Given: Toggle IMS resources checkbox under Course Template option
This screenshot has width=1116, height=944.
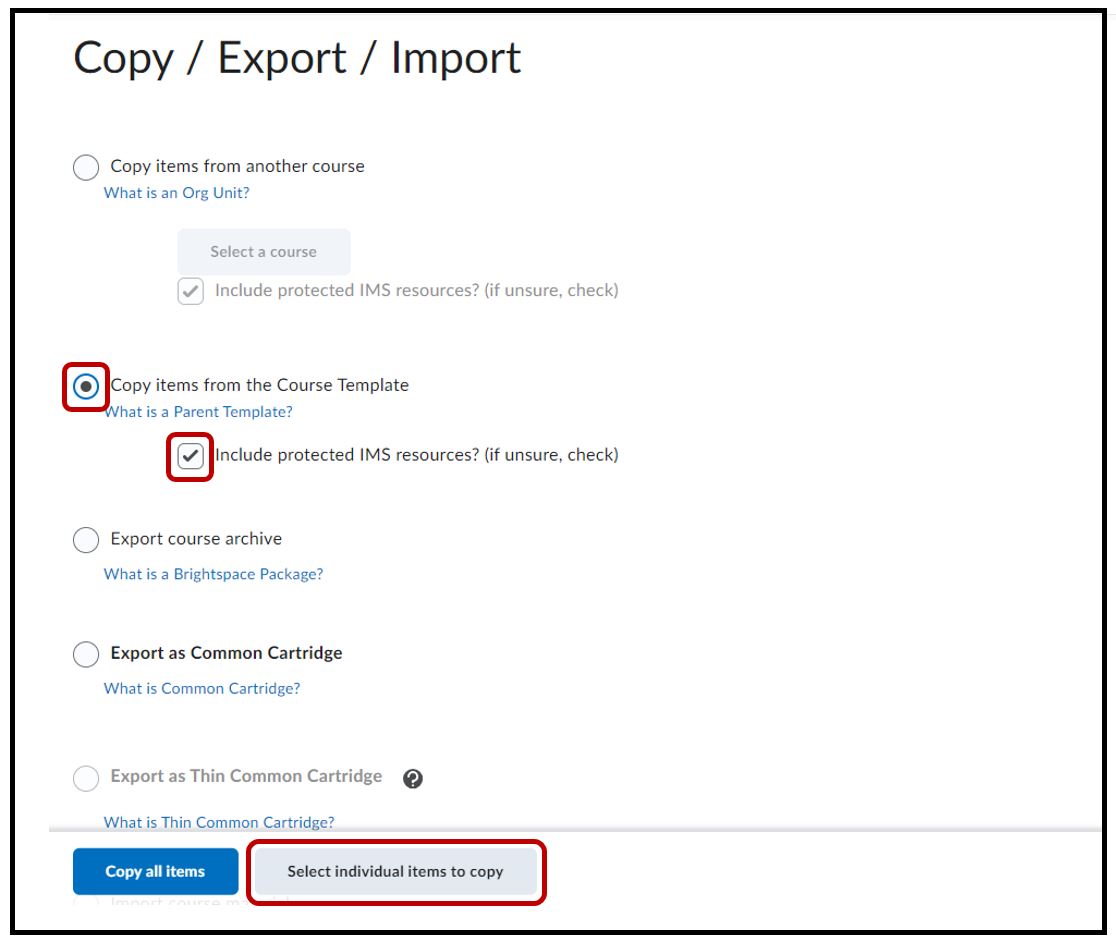Looking at the screenshot, I should [190, 456].
